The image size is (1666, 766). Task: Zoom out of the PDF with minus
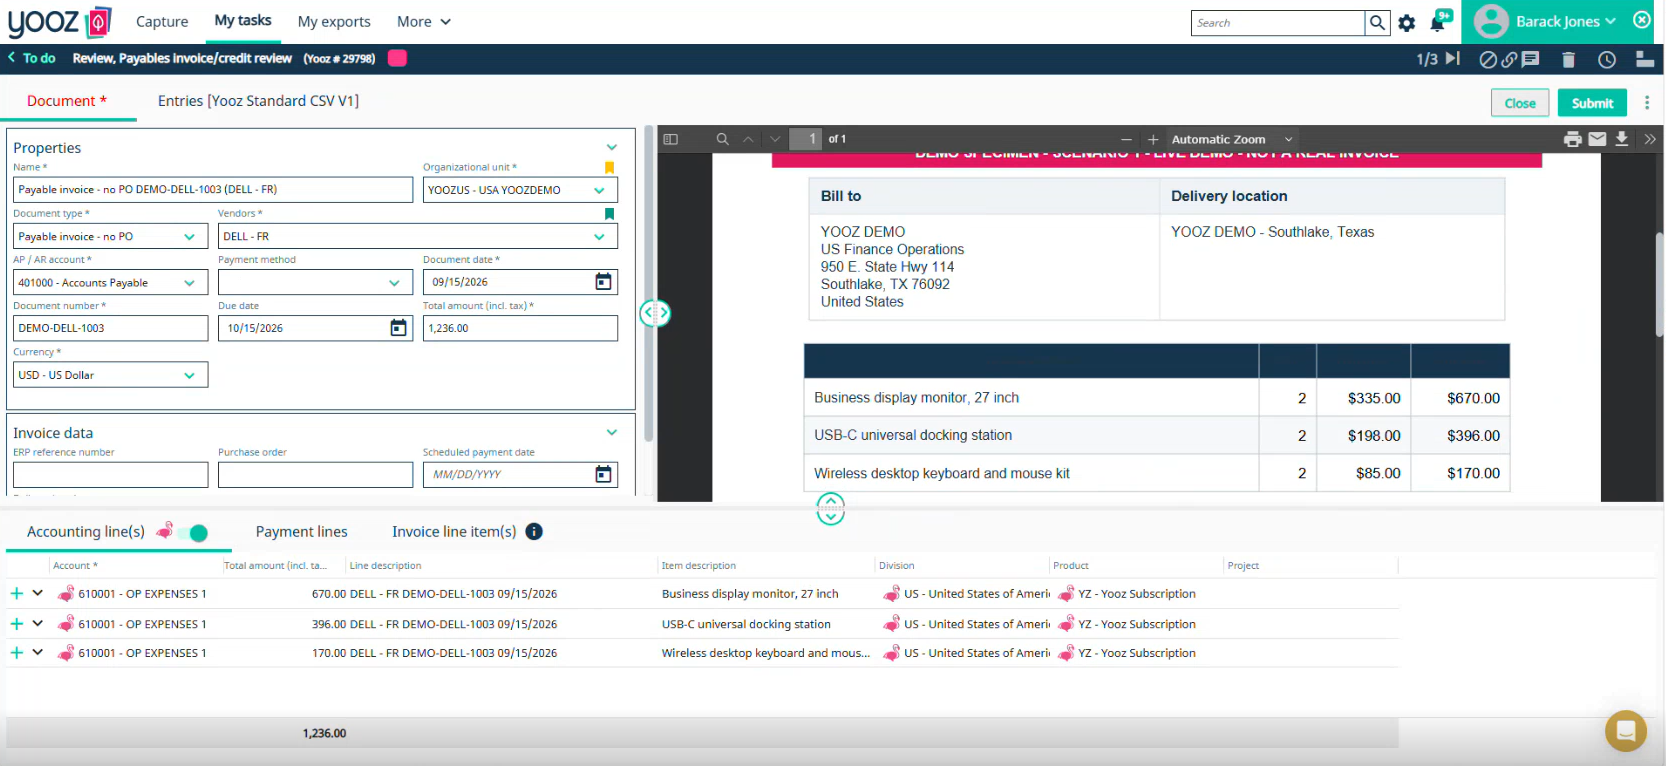point(1127,139)
